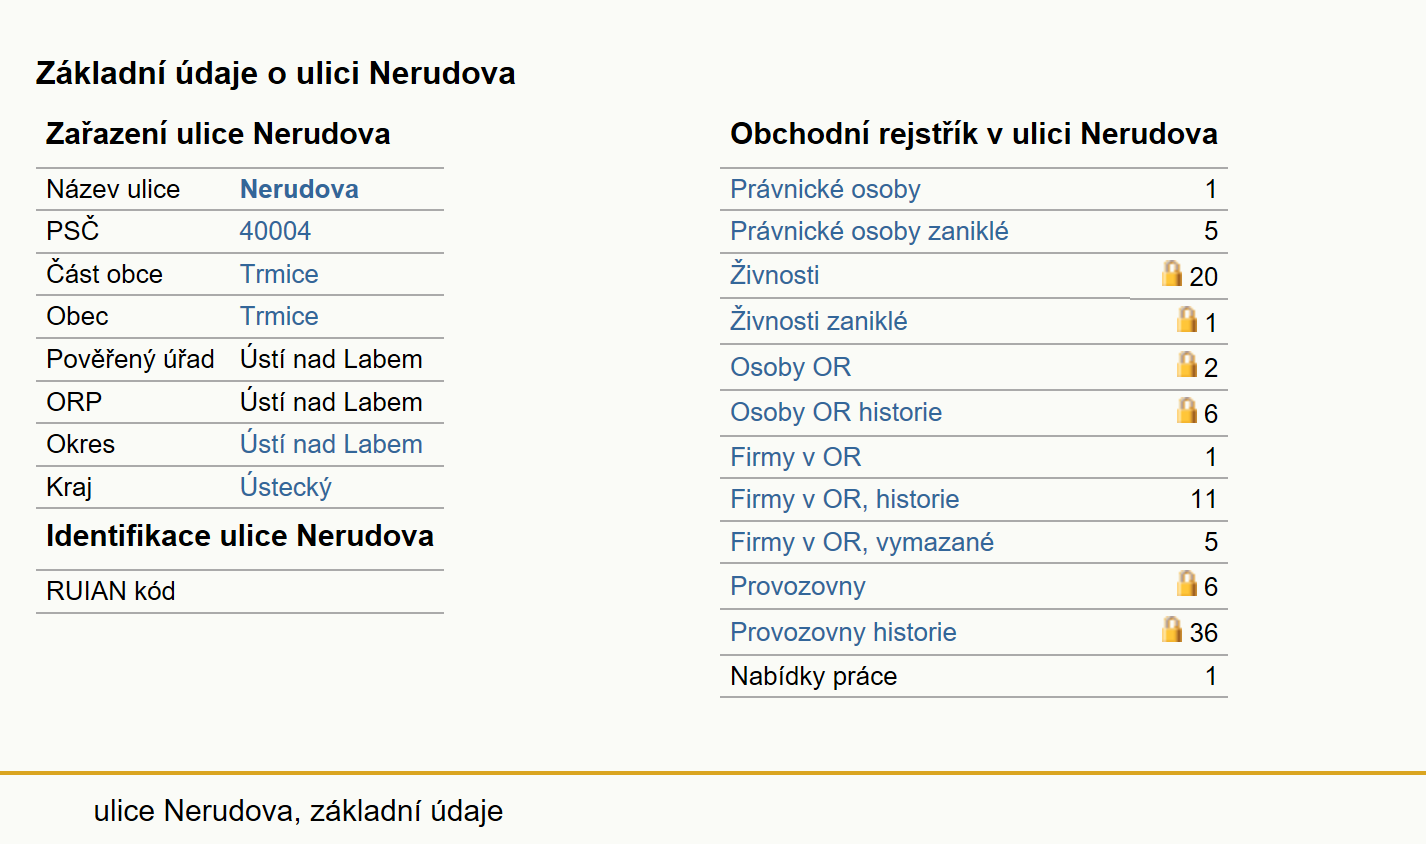Open the Nerudova street name link
Viewport: 1426px width, 844px height.
[299, 189]
